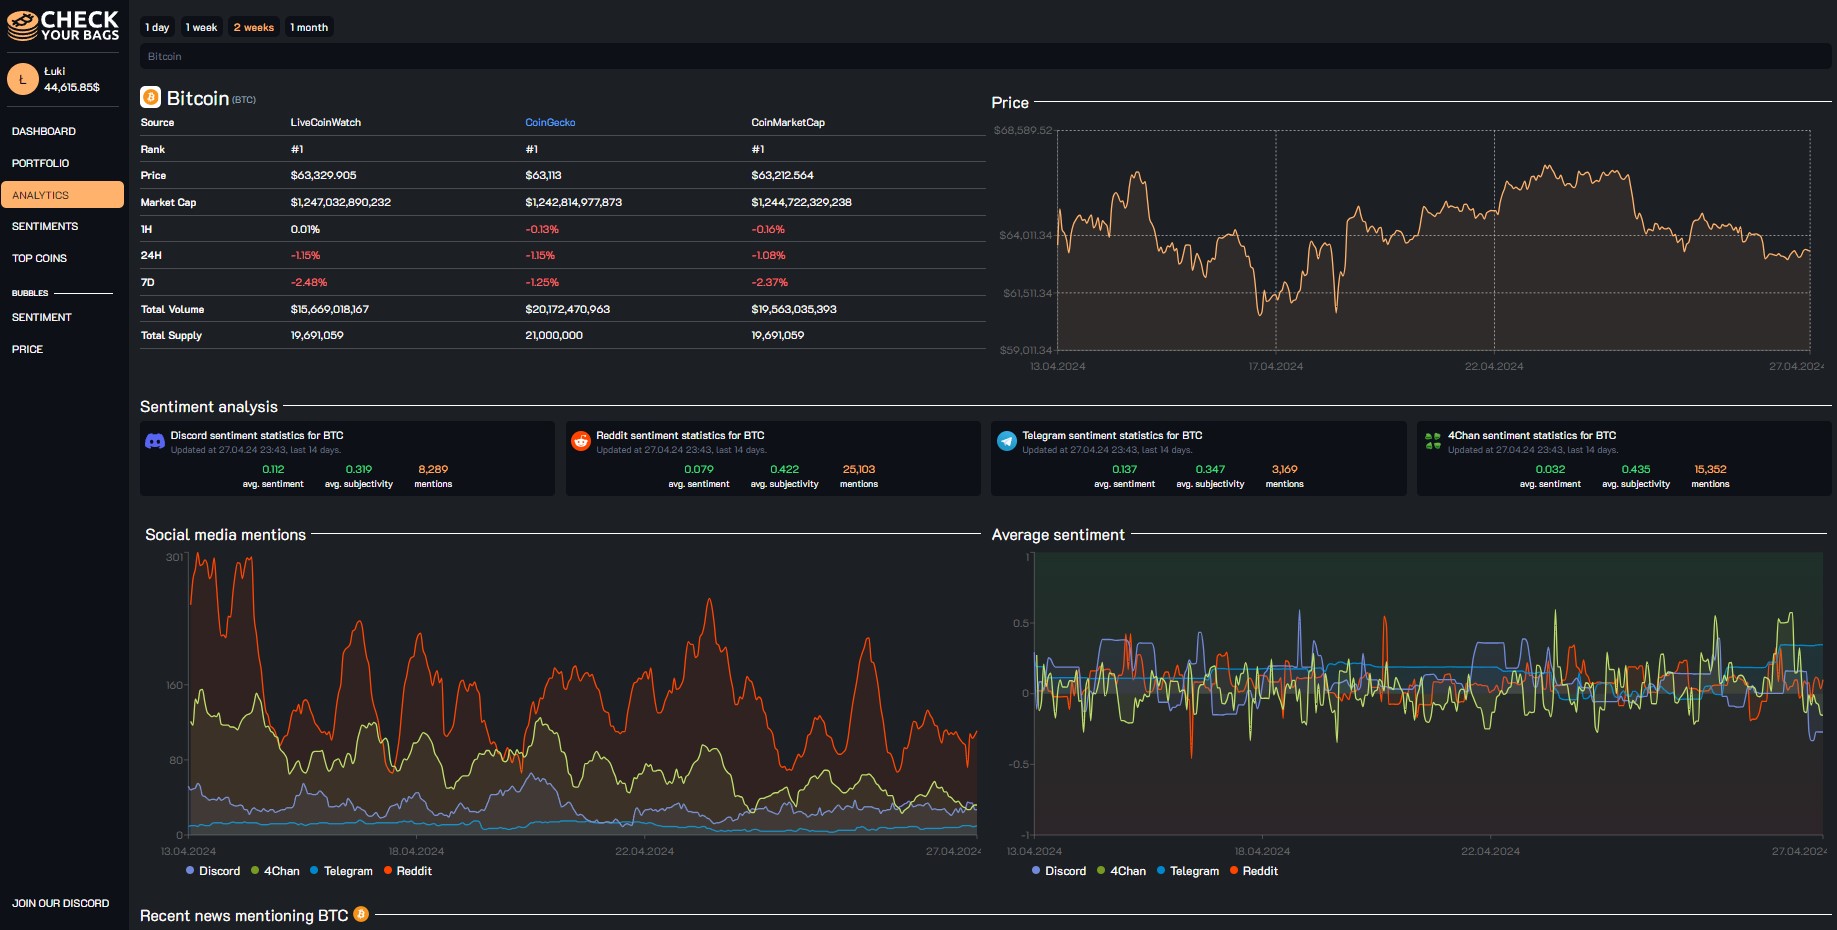Viewport: 1837px width, 930px height.
Task: Select the 2 weeks time range
Action: pos(254,27)
